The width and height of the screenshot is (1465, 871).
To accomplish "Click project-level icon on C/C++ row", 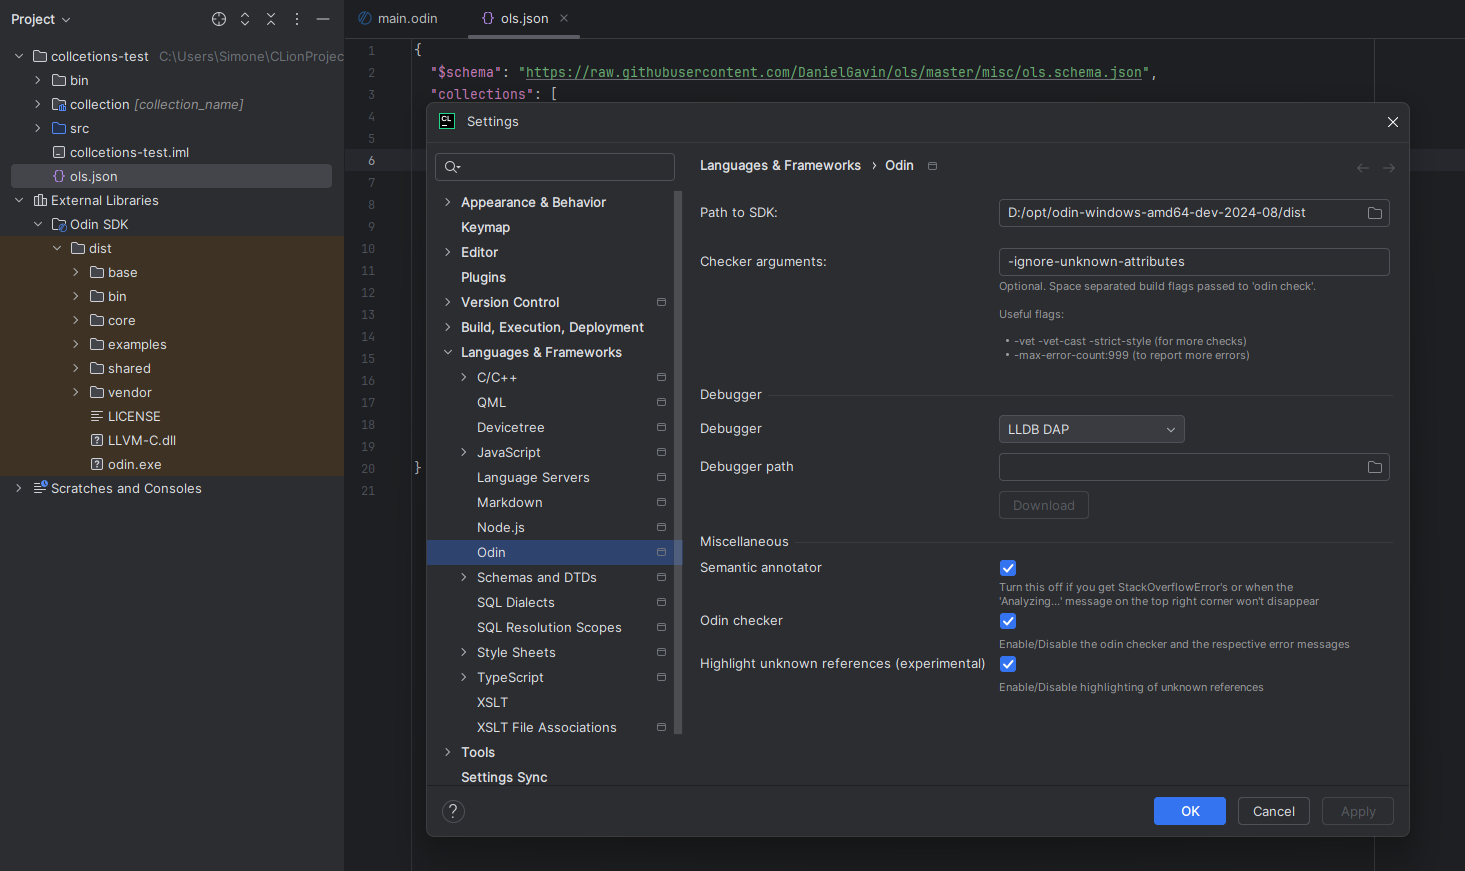I will coord(661,377).
